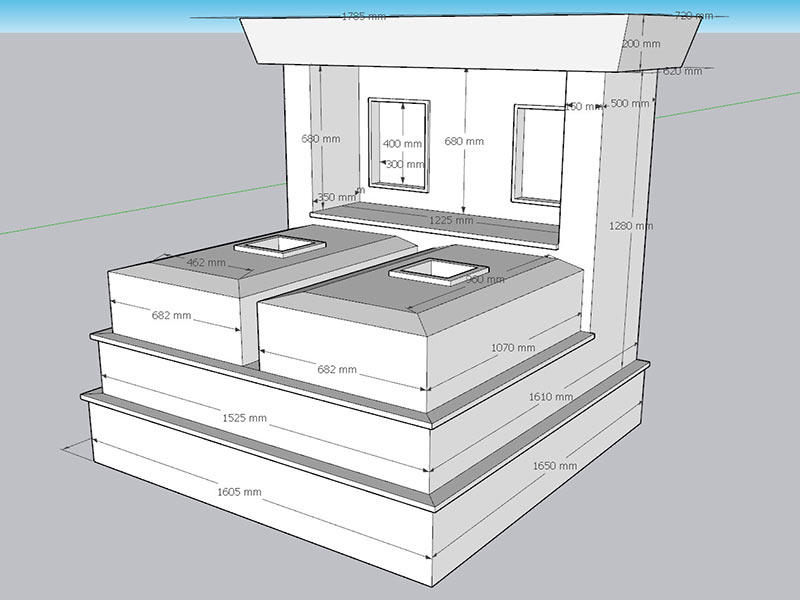Select the 350 mm dimension label

pyautogui.click(x=337, y=197)
